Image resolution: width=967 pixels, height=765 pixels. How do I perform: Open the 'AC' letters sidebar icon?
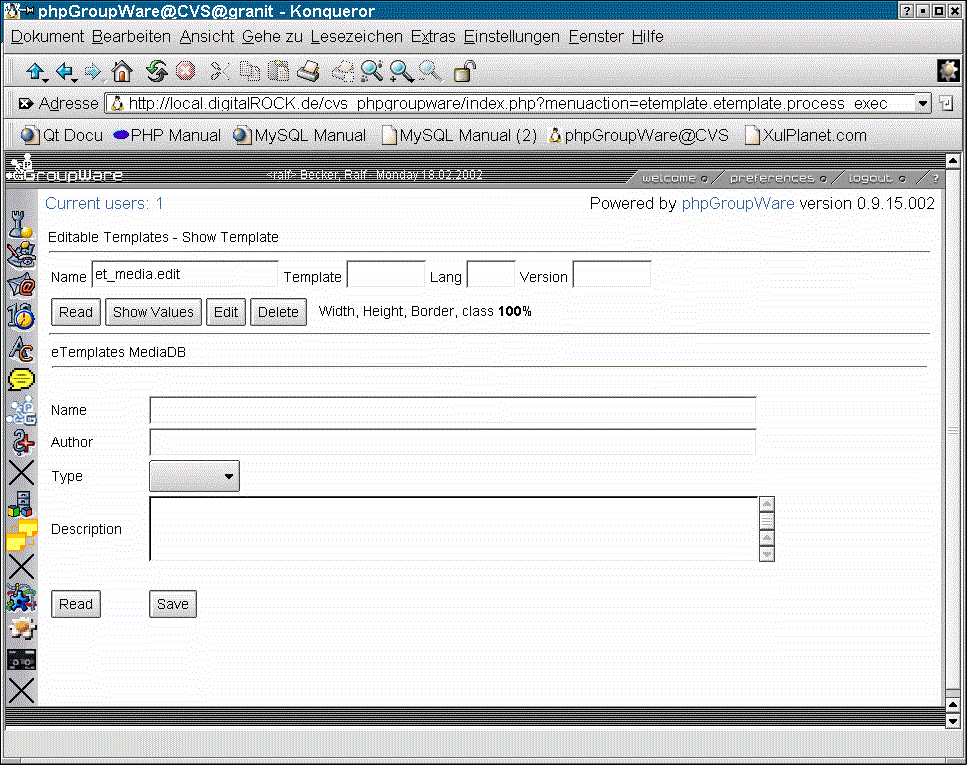click(x=21, y=349)
